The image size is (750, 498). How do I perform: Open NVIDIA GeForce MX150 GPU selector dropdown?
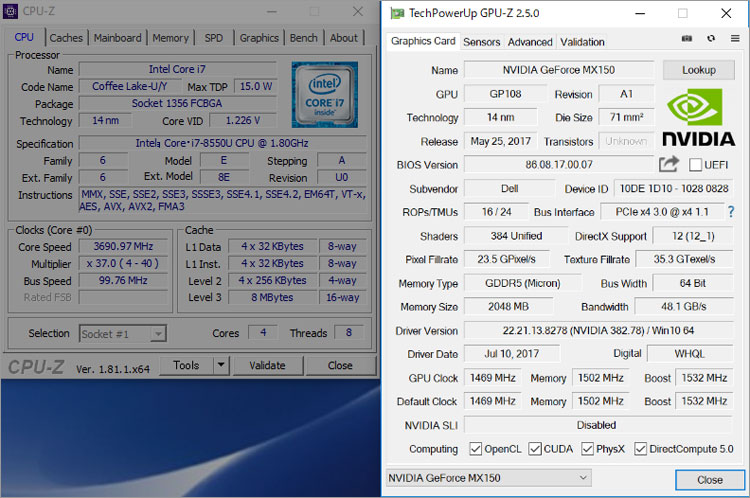point(488,477)
